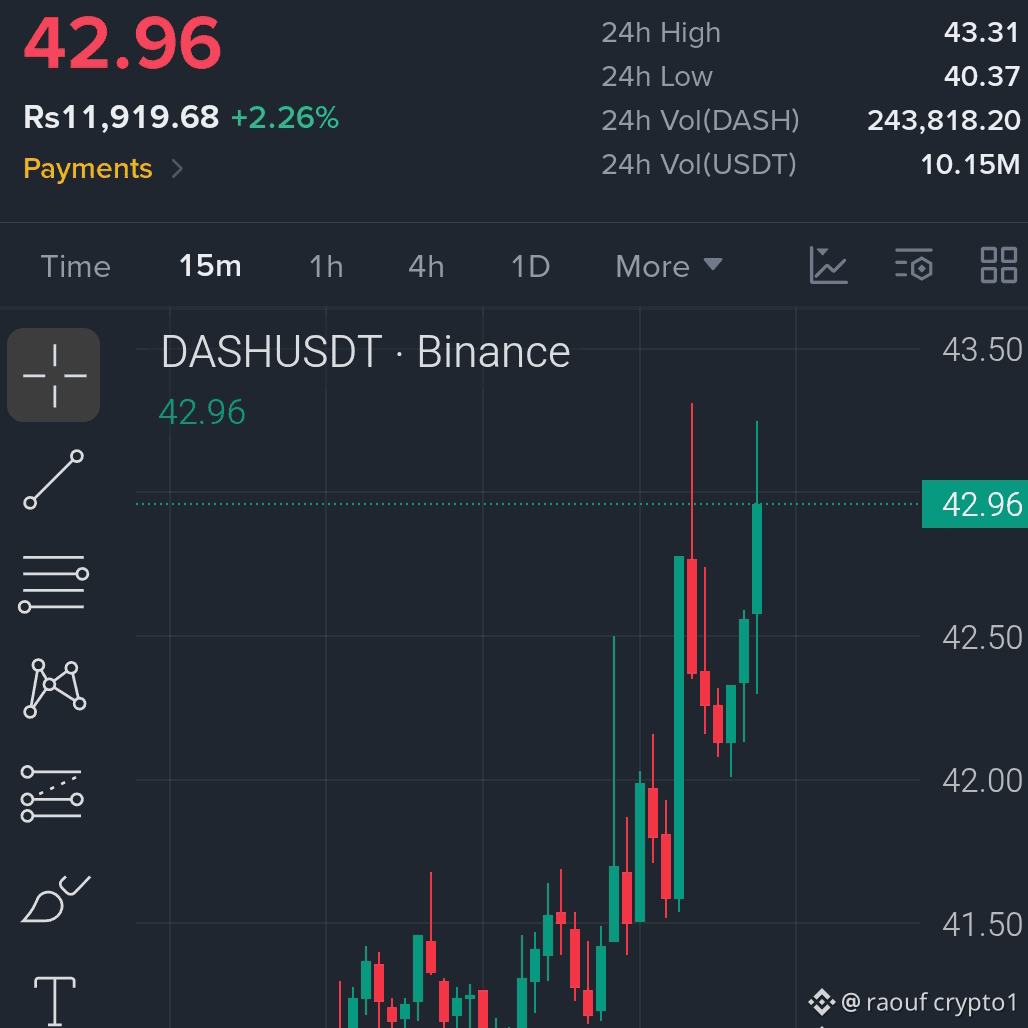Click the 24h Vol(USDT) label
Viewport: 1028px width, 1028px height.
tap(699, 165)
